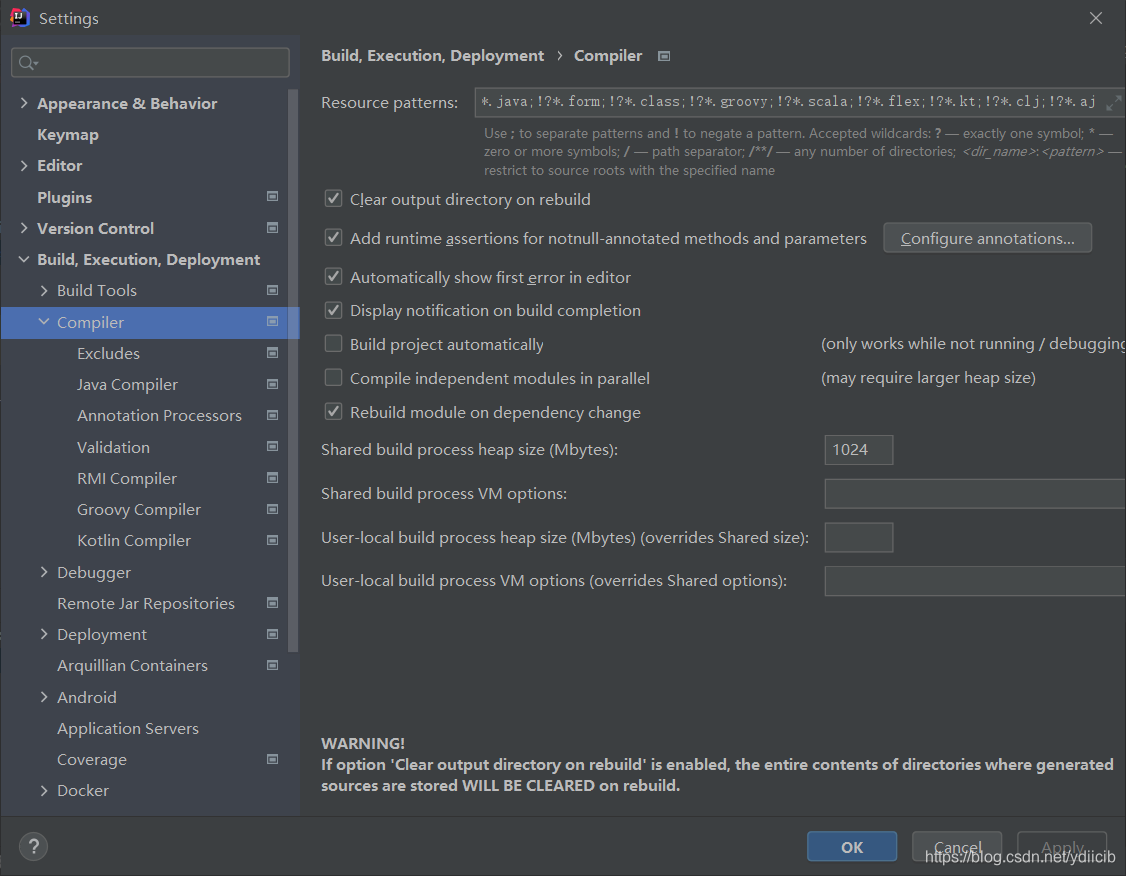Click the User-local build process VM options field

click(975, 581)
